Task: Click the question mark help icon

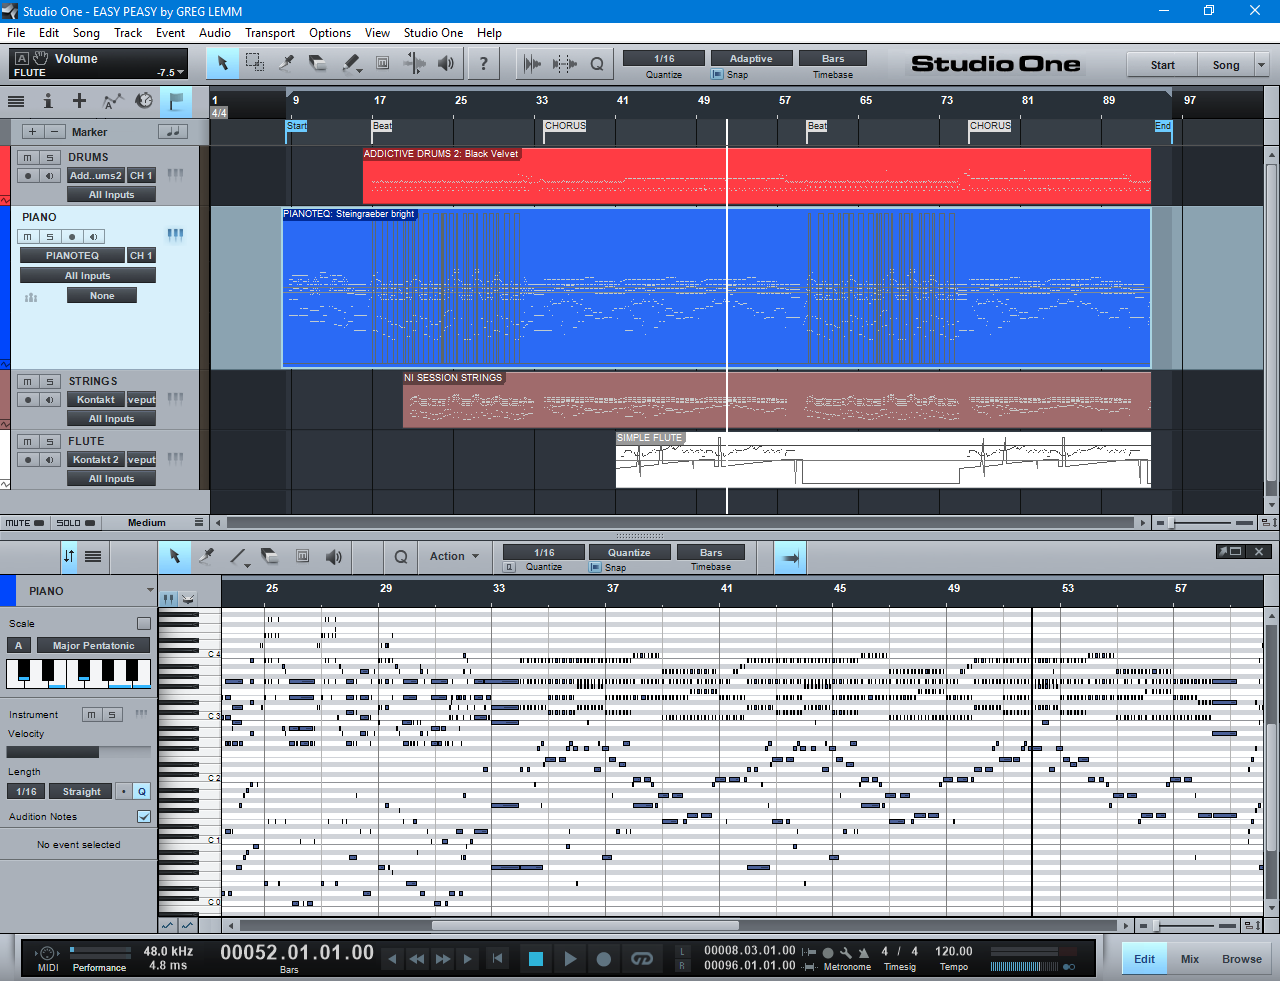Action: (484, 64)
